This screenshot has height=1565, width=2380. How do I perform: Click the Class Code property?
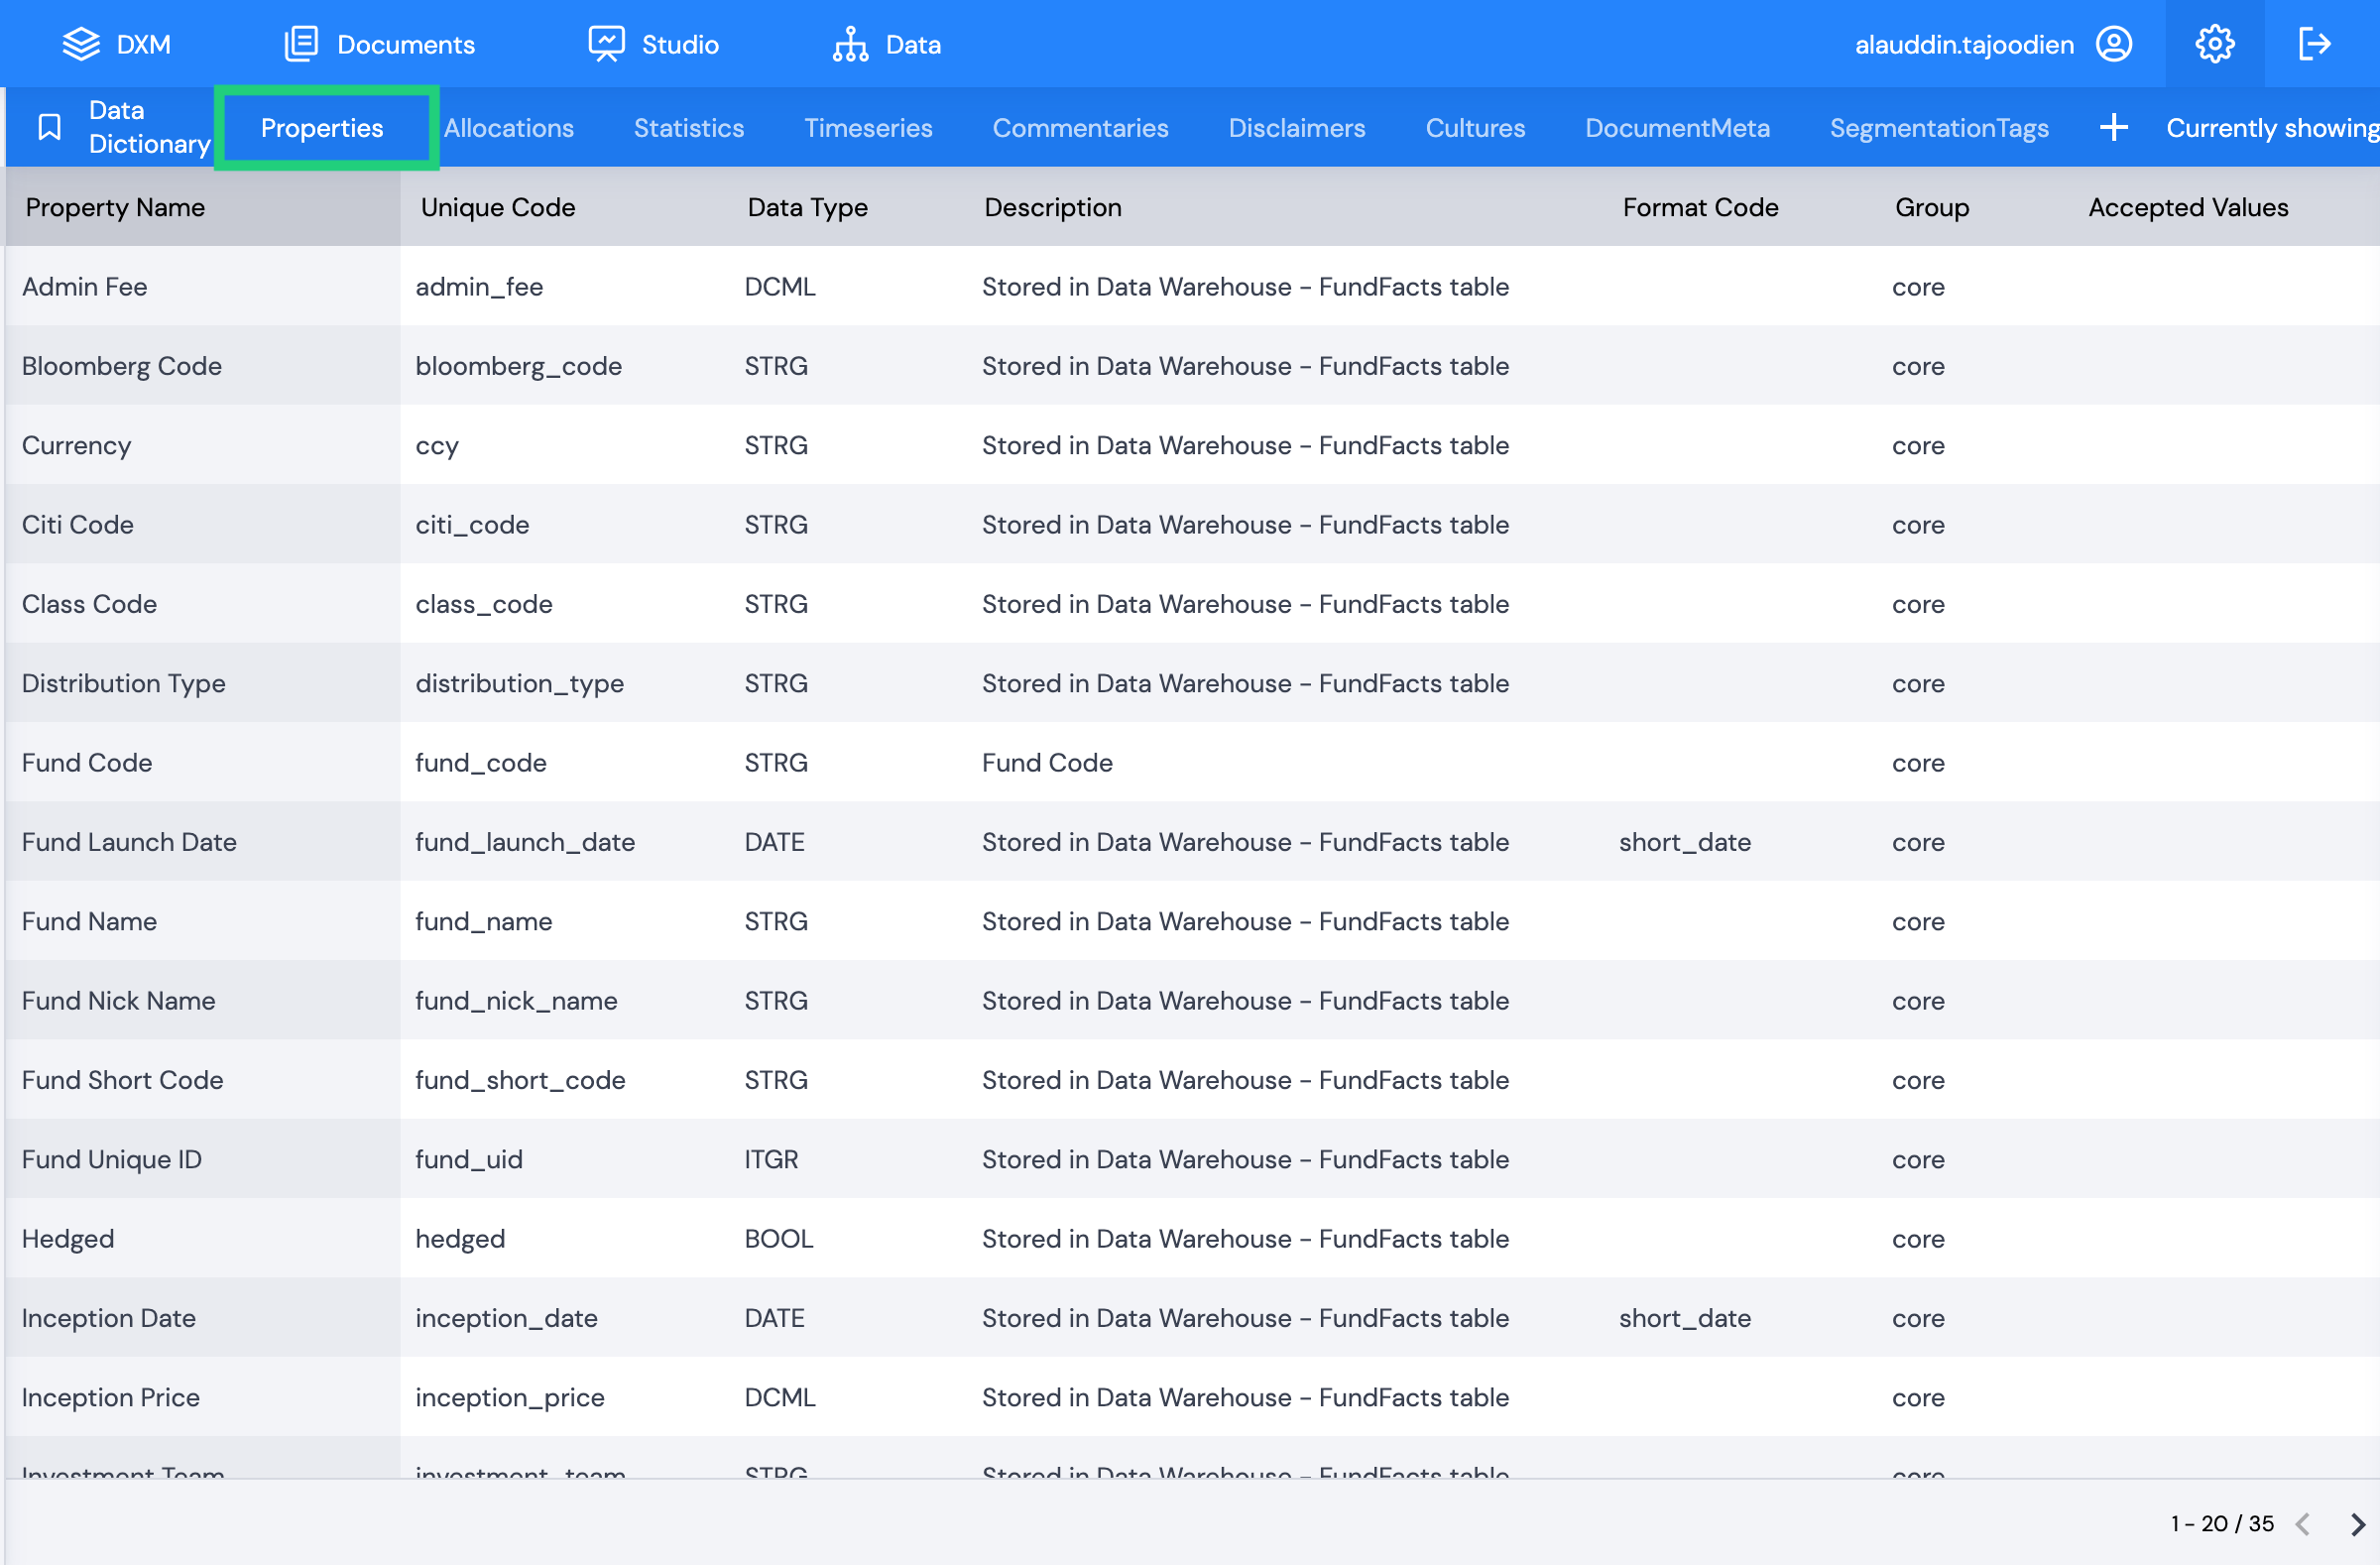89,604
